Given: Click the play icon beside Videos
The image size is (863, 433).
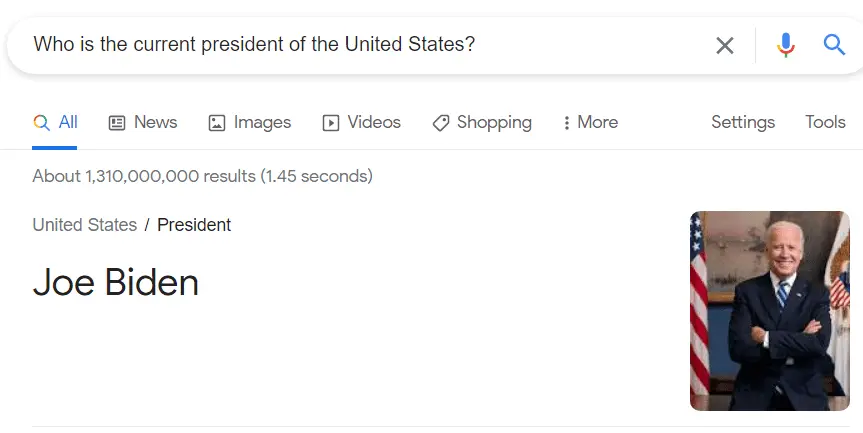Looking at the screenshot, I should click(x=331, y=123).
